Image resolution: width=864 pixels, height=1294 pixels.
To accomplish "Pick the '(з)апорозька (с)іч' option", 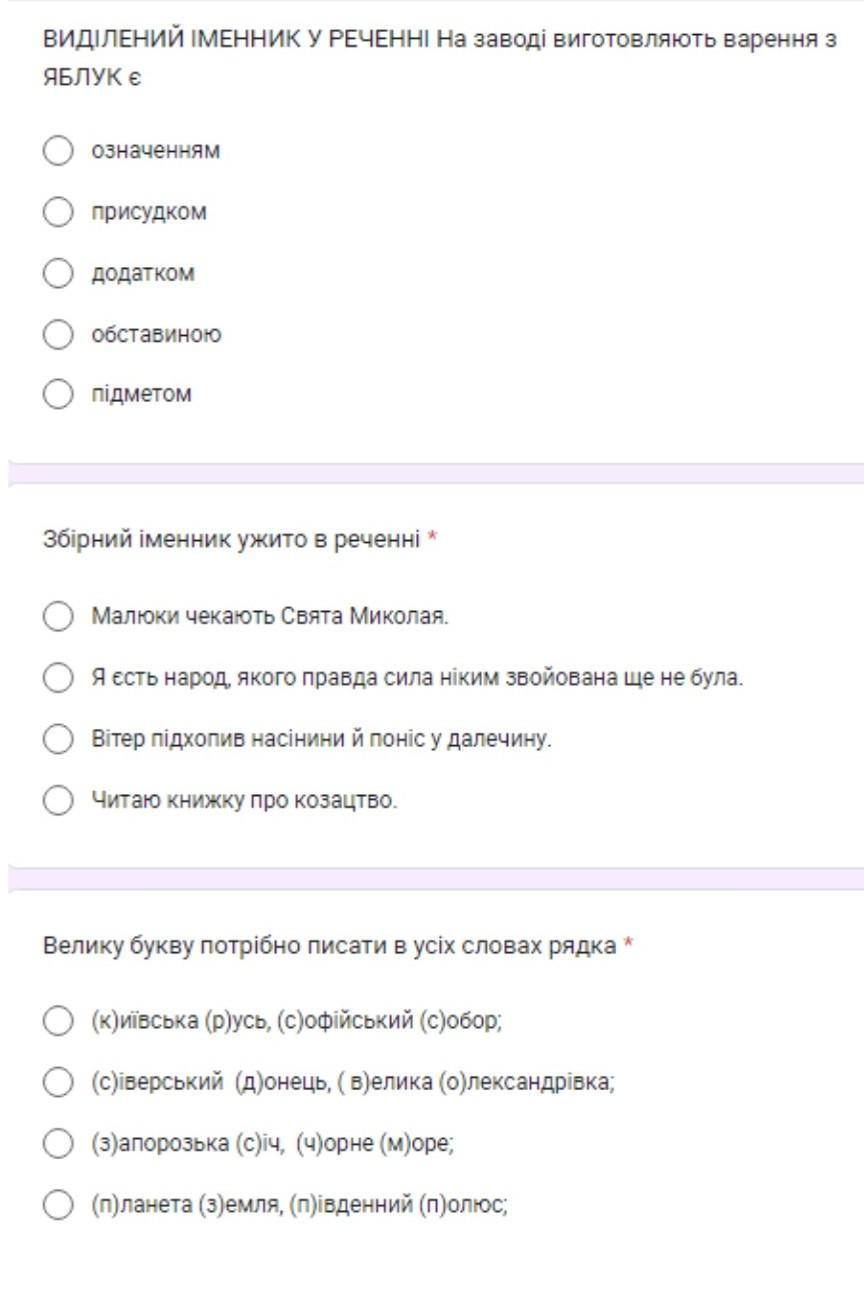I will [x=59, y=1143].
